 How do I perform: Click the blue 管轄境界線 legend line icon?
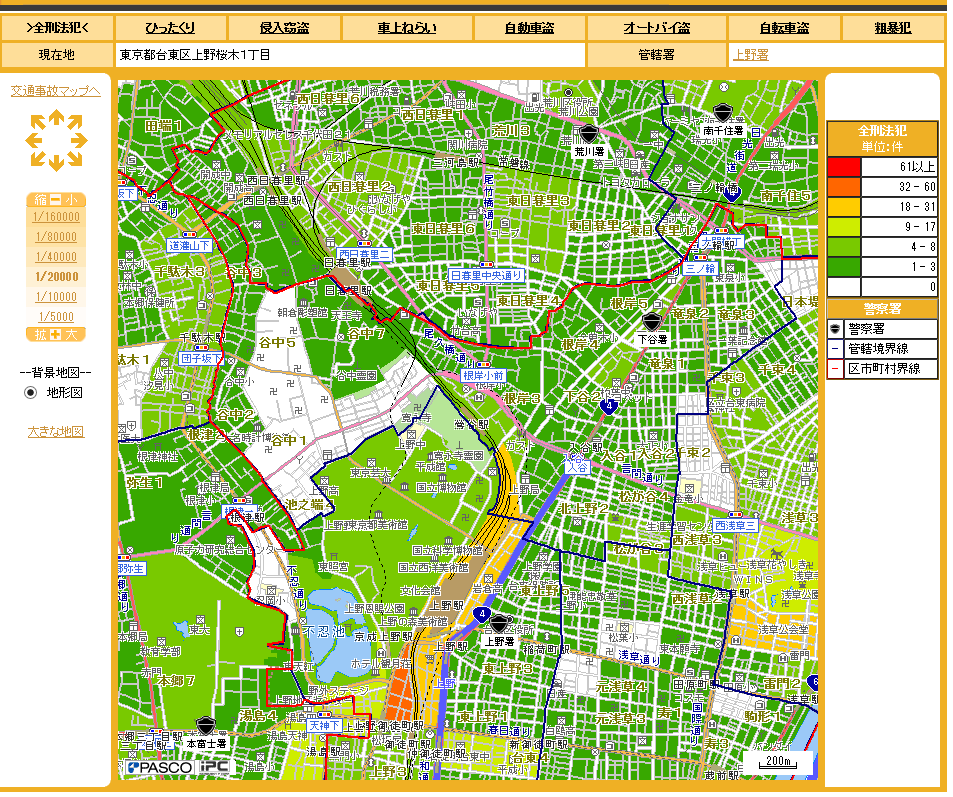click(x=835, y=349)
